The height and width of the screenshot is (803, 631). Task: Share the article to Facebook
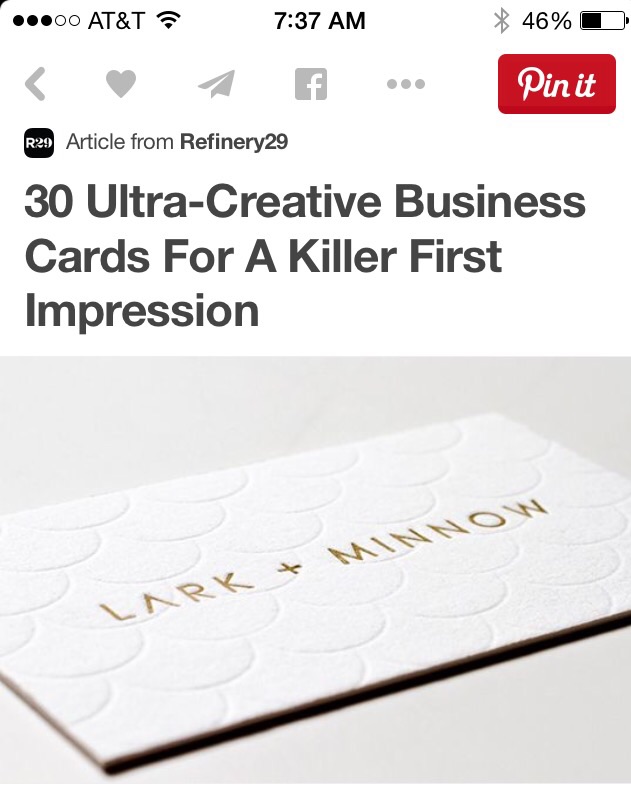point(311,83)
